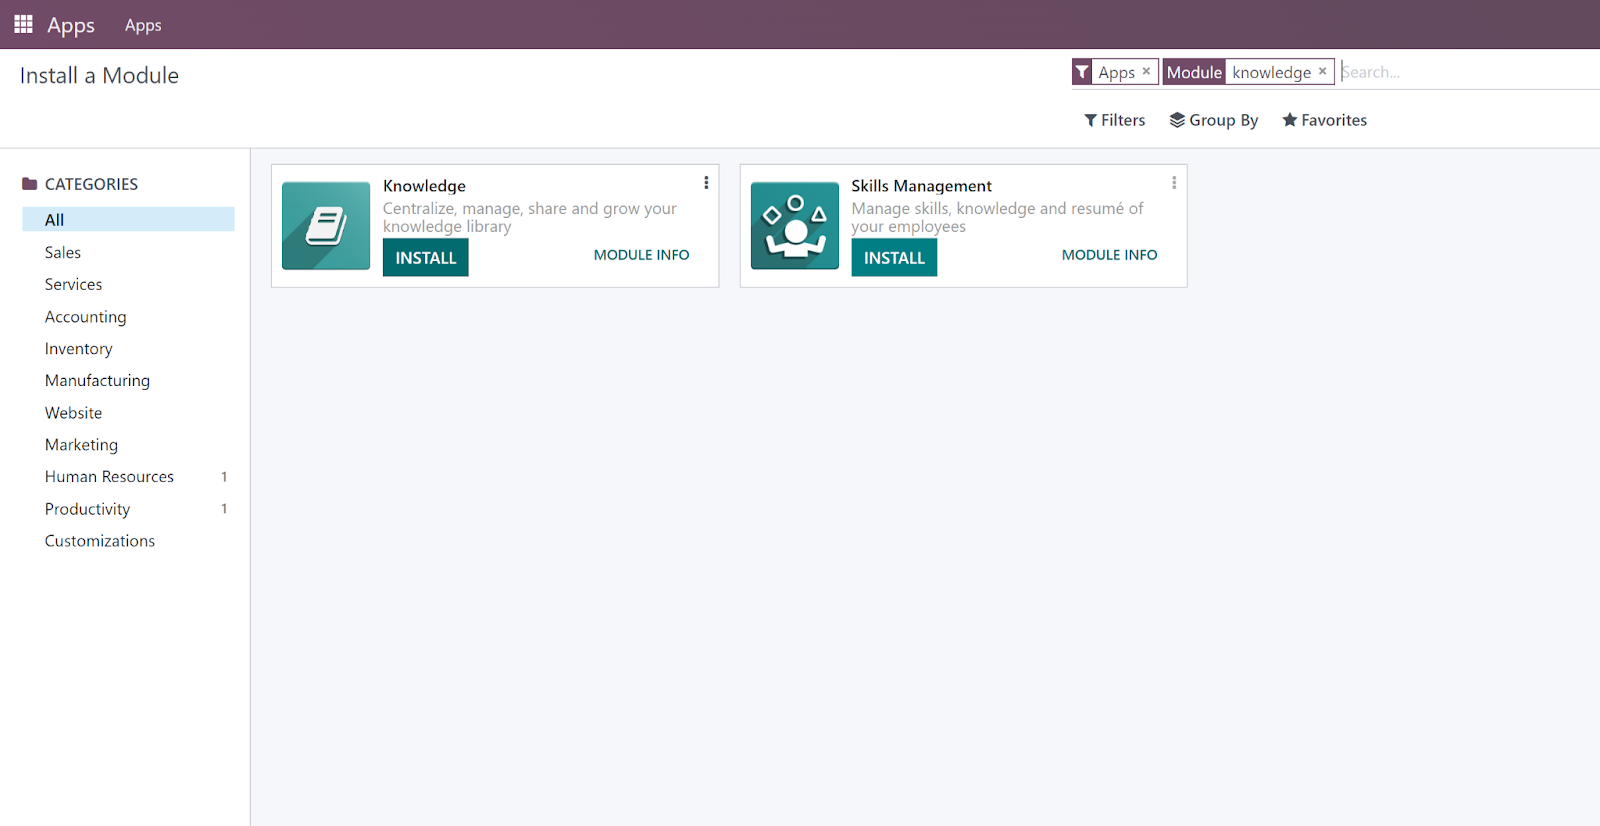Open the Knowledge card kebab menu
This screenshot has height=826, width=1600.
pyautogui.click(x=706, y=183)
